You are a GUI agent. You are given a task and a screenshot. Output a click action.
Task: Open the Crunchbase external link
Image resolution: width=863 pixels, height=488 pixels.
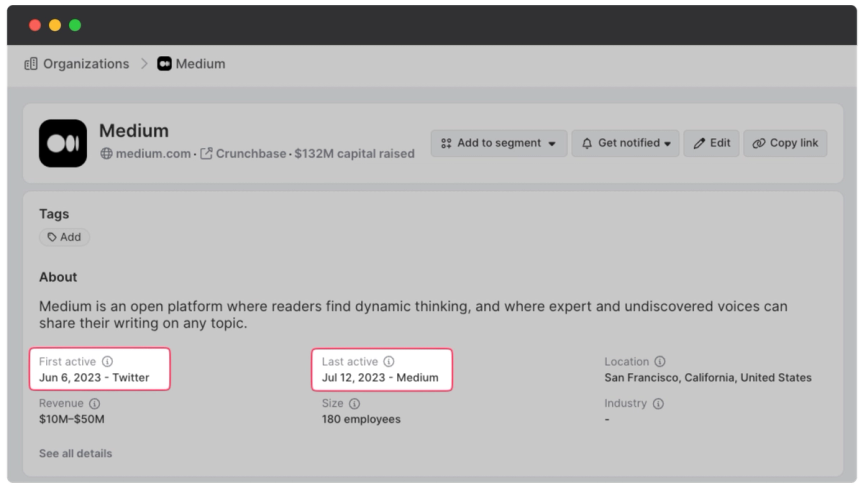[250, 153]
